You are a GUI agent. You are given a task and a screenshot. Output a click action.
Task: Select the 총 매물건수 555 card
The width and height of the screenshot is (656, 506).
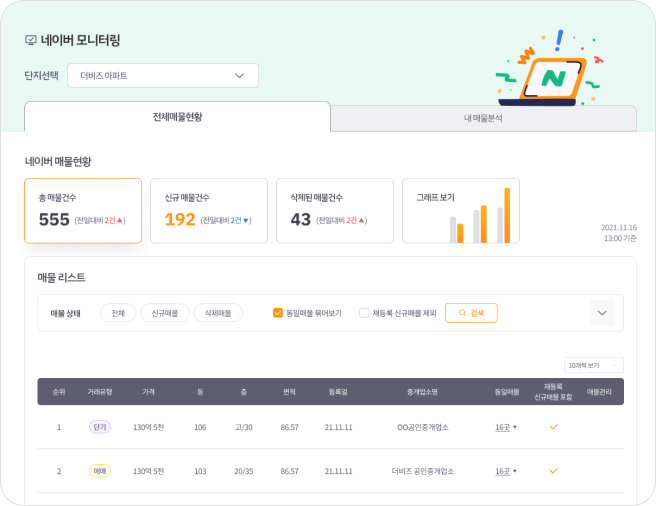[83, 211]
